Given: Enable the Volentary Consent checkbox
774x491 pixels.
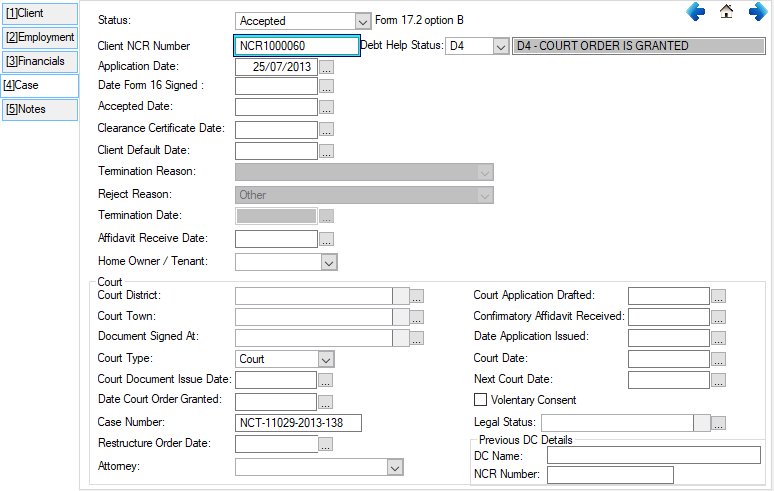Looking at the screenshot, I should (481, 400).
